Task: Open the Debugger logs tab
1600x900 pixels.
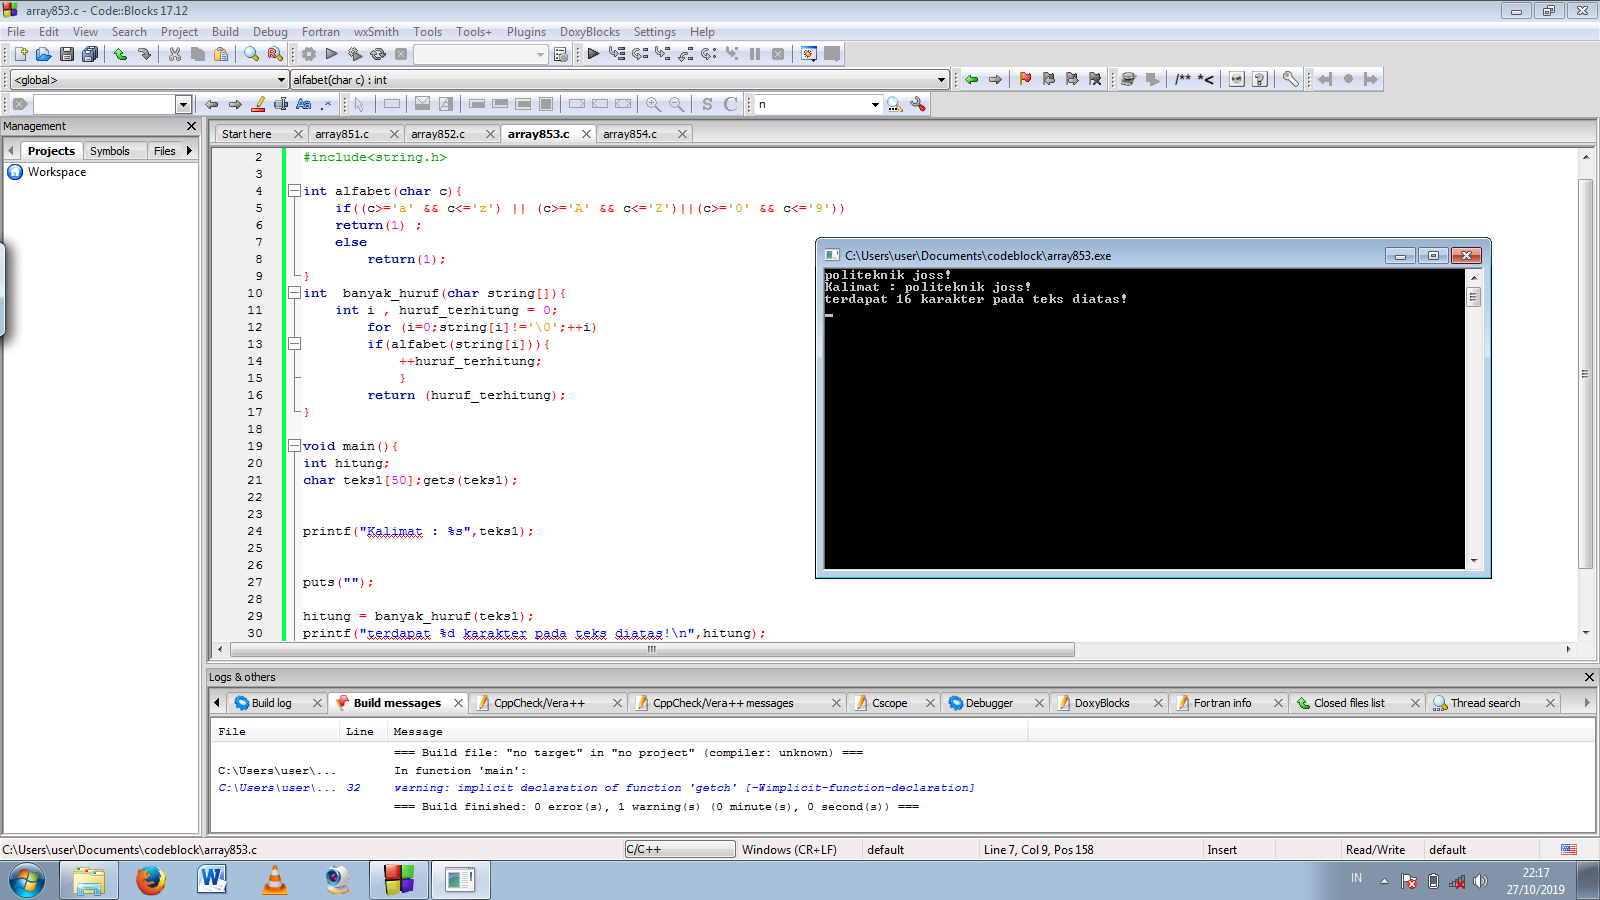Action: (989, 703)
